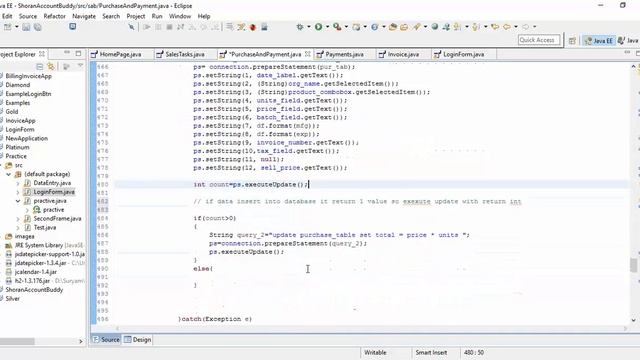Click the Save All toolbar icon
The height and width of the screenshot is (360, 640).
38,27
